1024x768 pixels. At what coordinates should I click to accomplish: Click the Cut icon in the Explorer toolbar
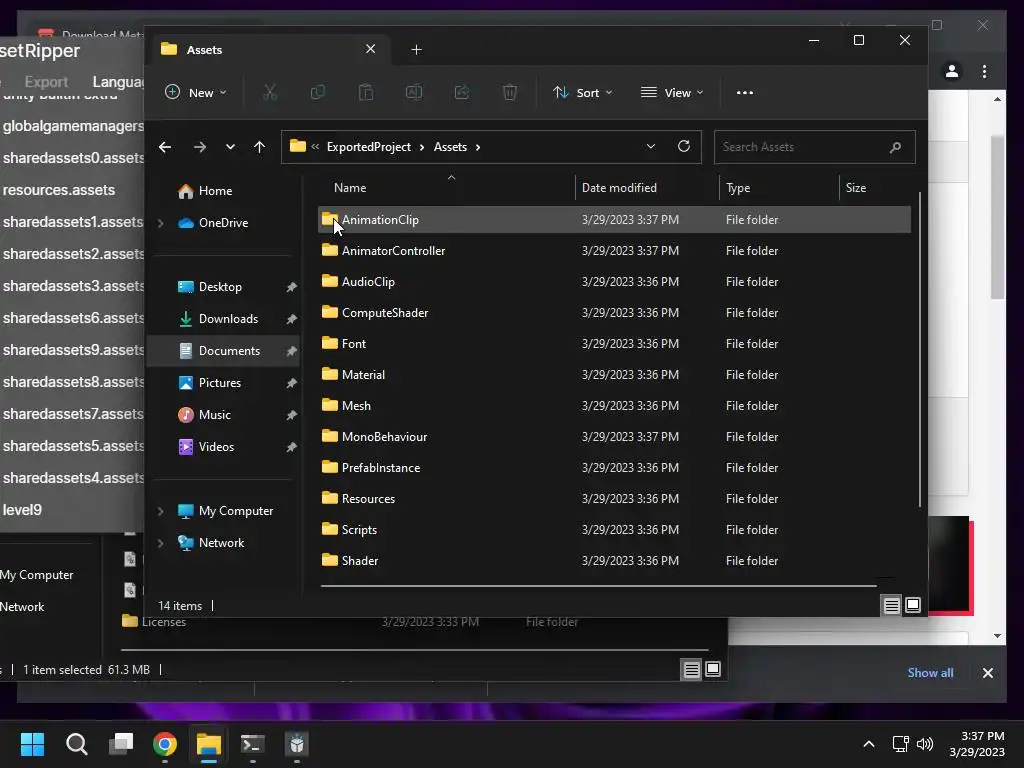pos(270,93)
